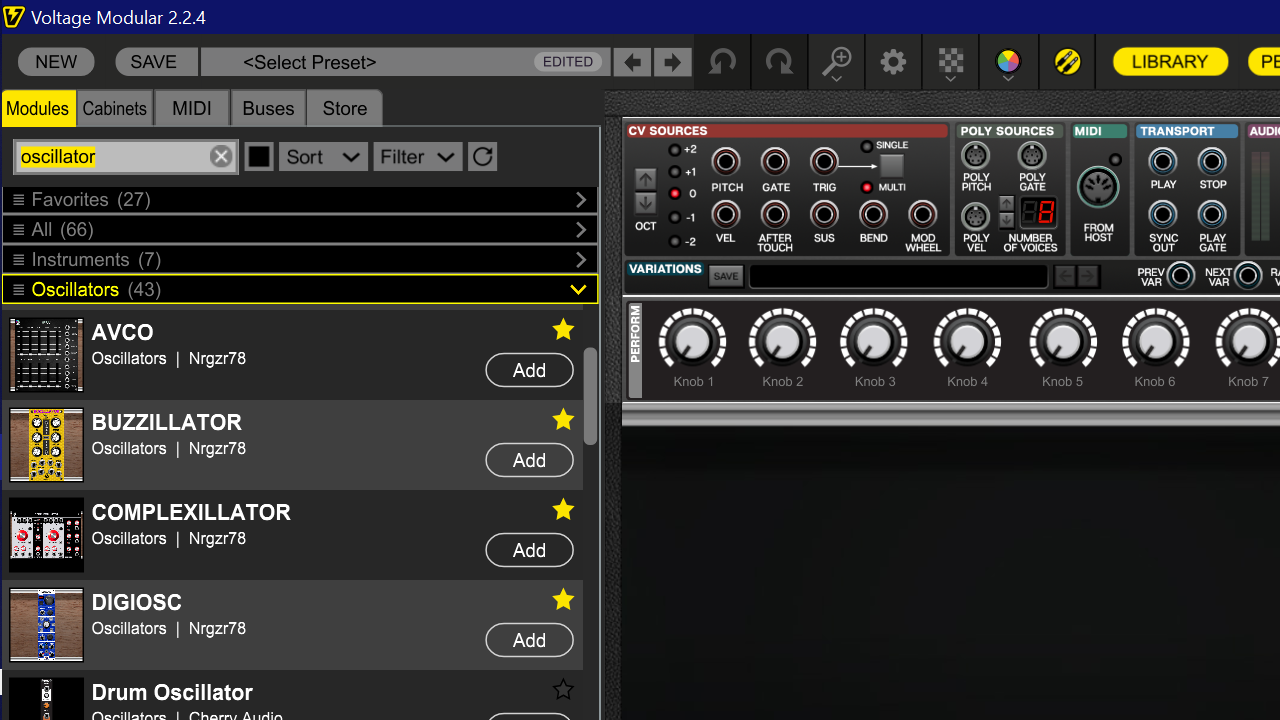Open the settings gear
This screenshot has width=1280, height=720.
coord(893,62)
